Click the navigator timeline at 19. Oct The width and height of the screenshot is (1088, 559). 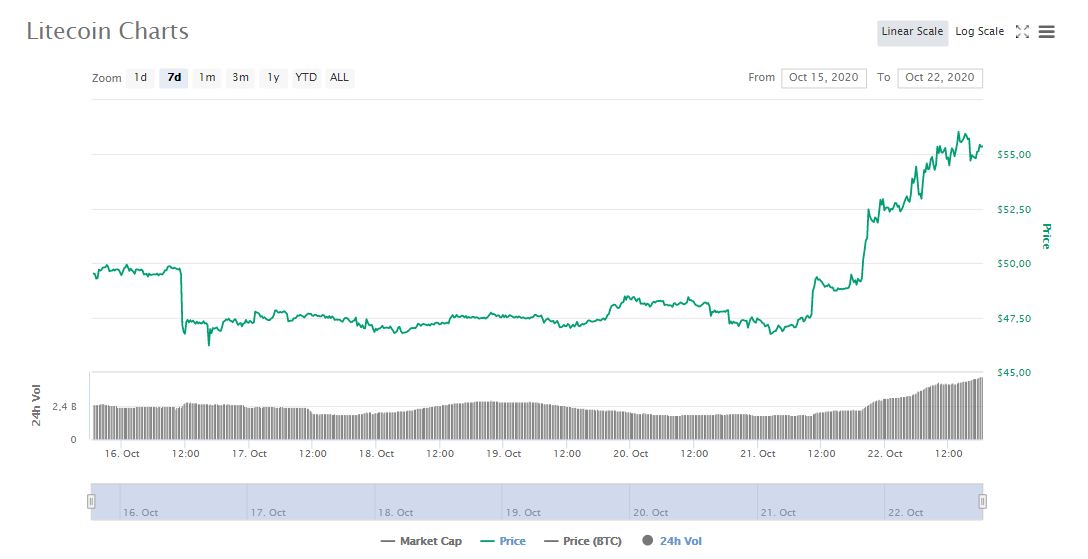pos(524,512)
